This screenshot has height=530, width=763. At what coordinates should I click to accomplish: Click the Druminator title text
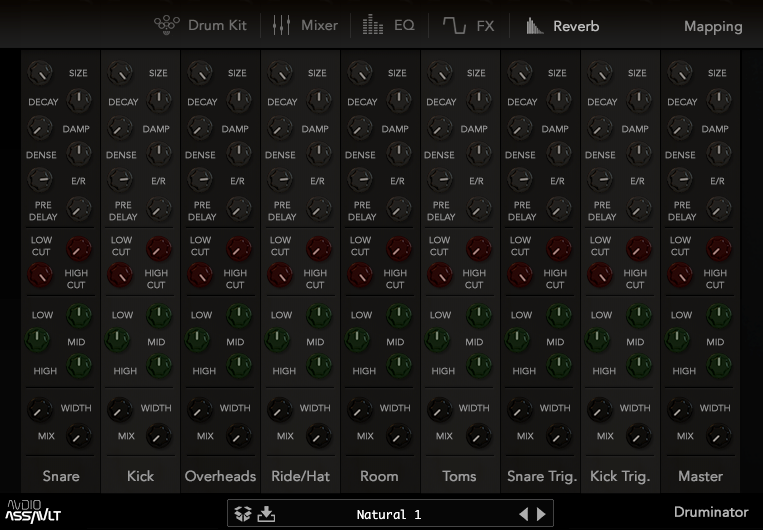click(711, 512)
